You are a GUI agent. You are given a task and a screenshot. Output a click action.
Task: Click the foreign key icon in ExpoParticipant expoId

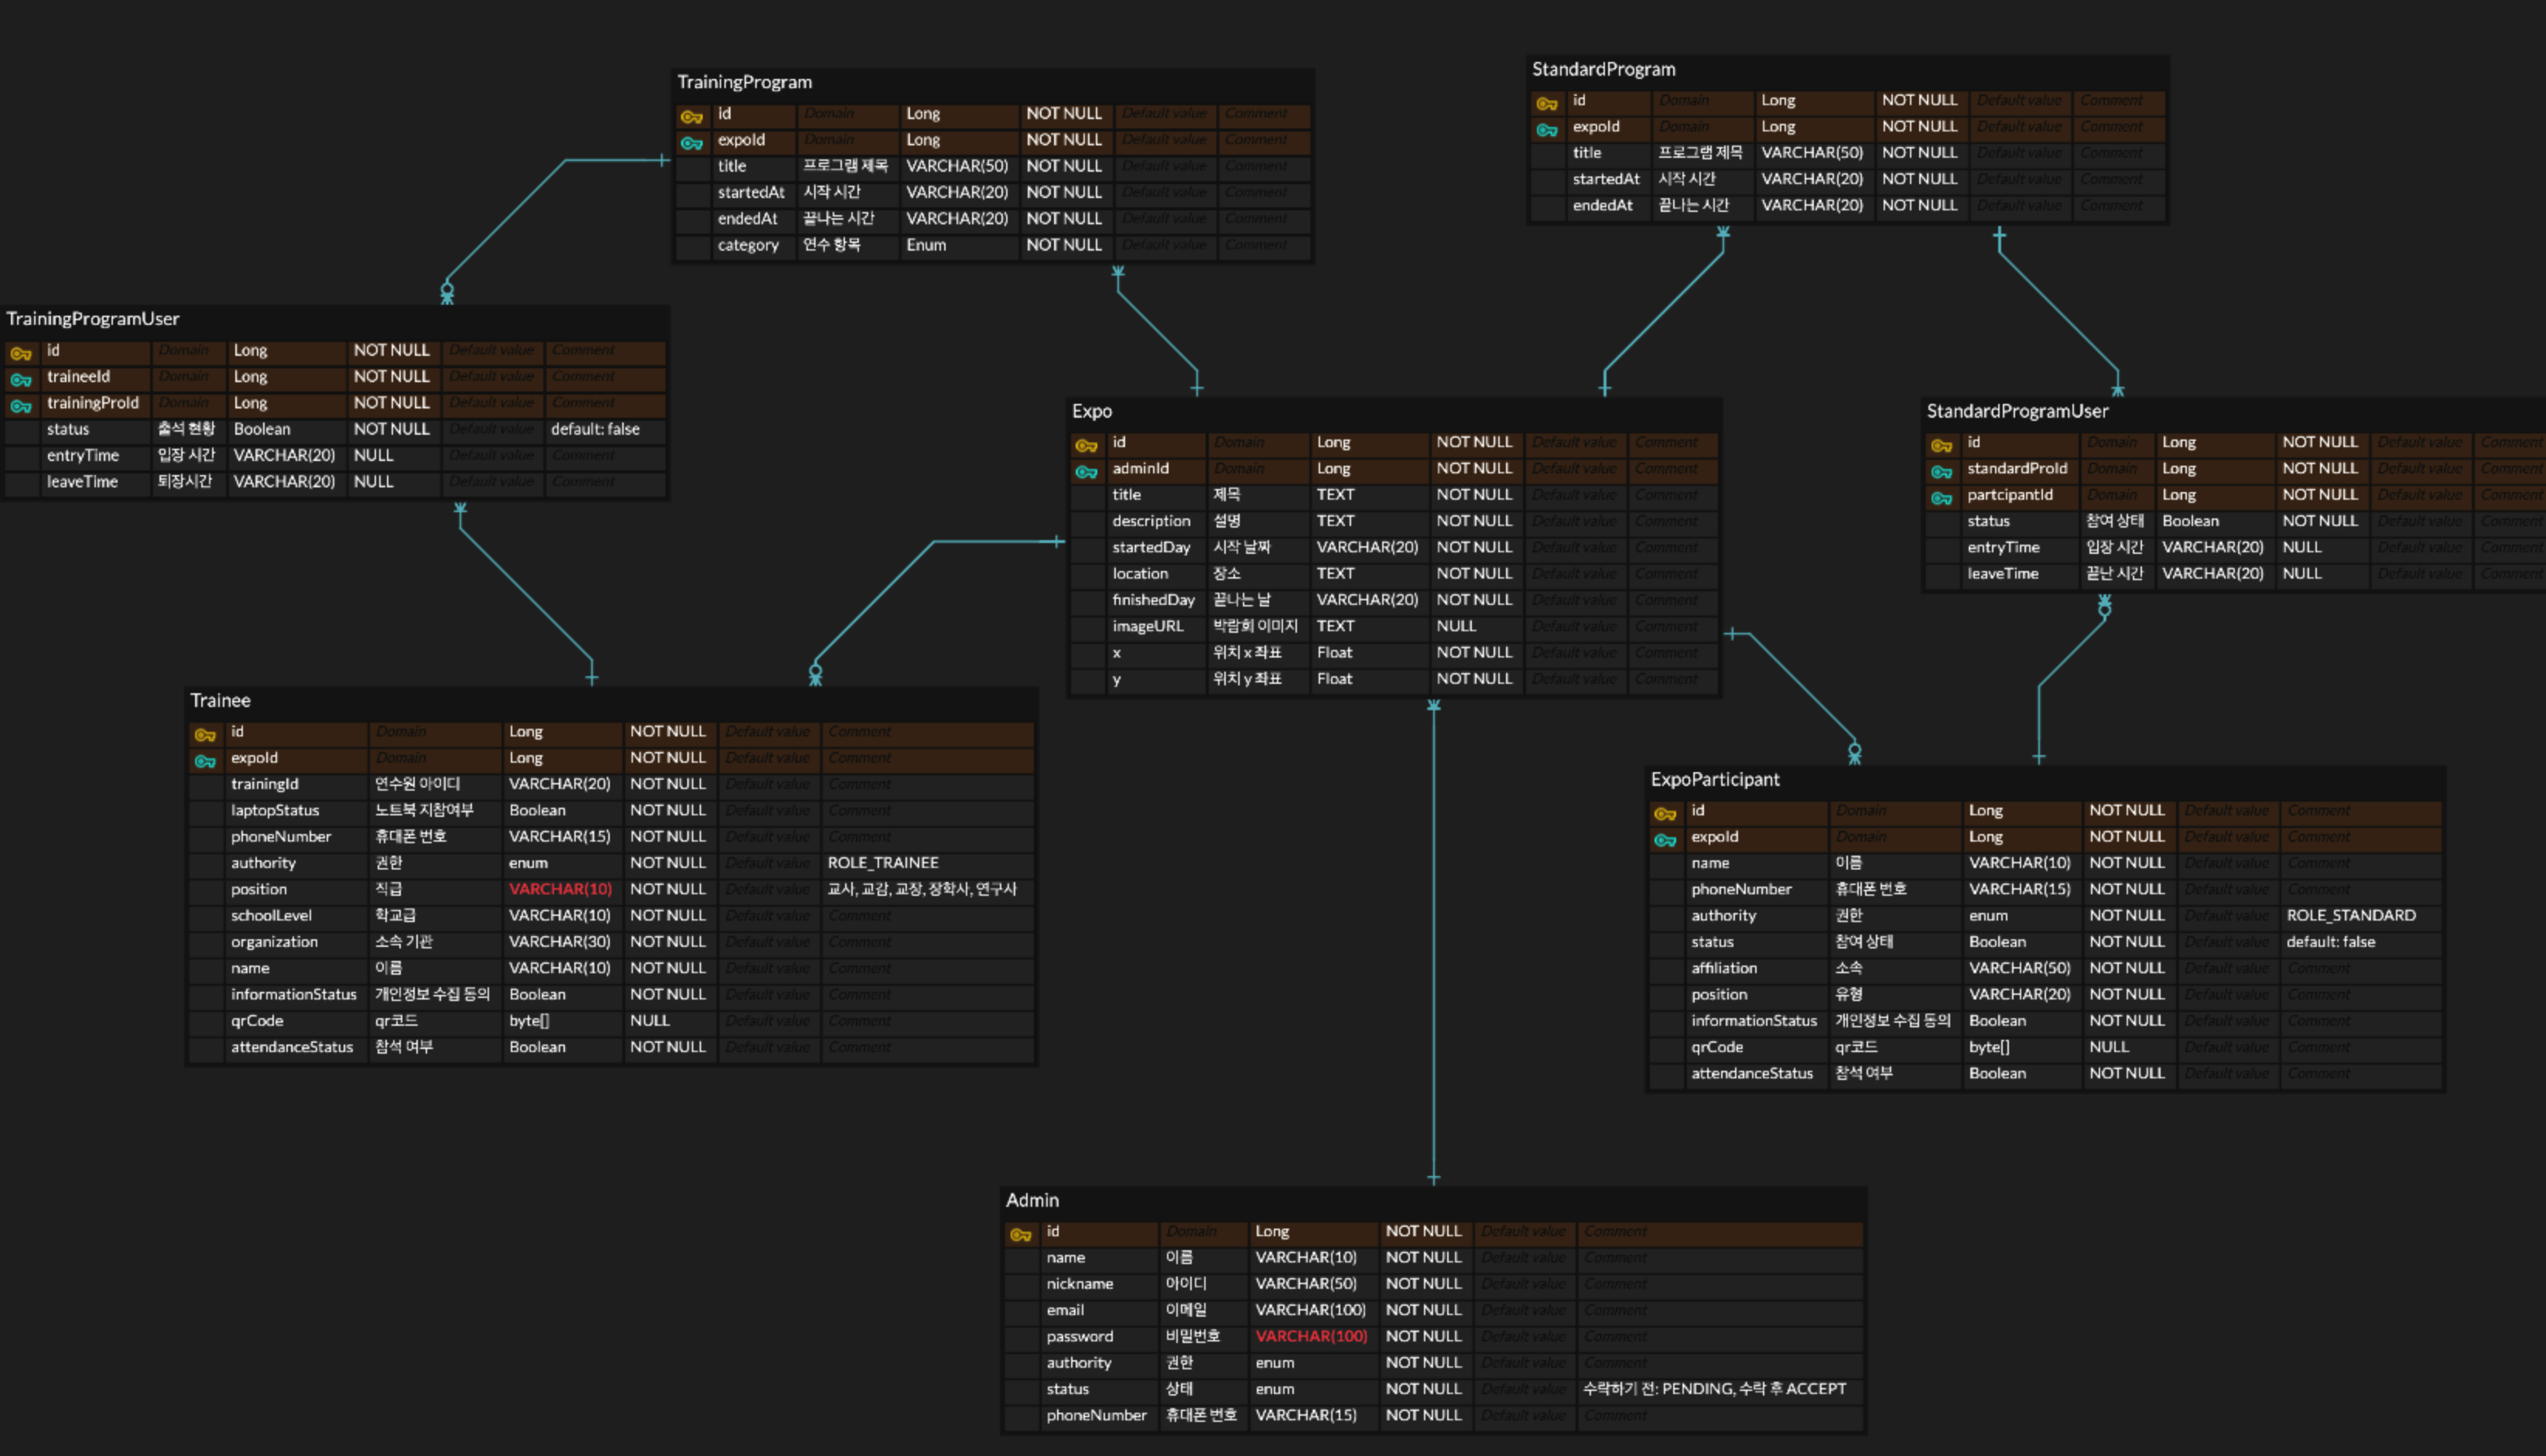tap(1665, 840)
